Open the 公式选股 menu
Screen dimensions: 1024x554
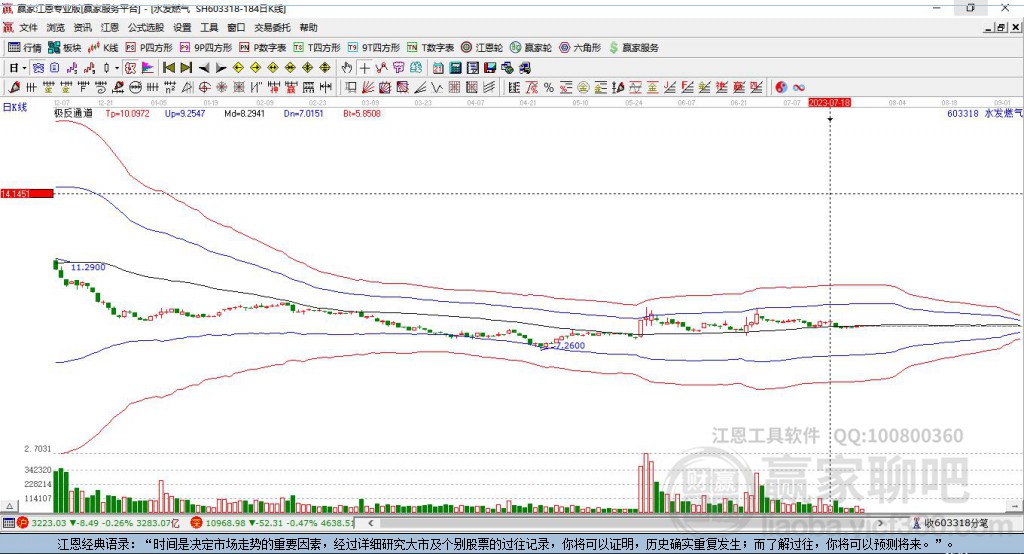click(145, 28)
